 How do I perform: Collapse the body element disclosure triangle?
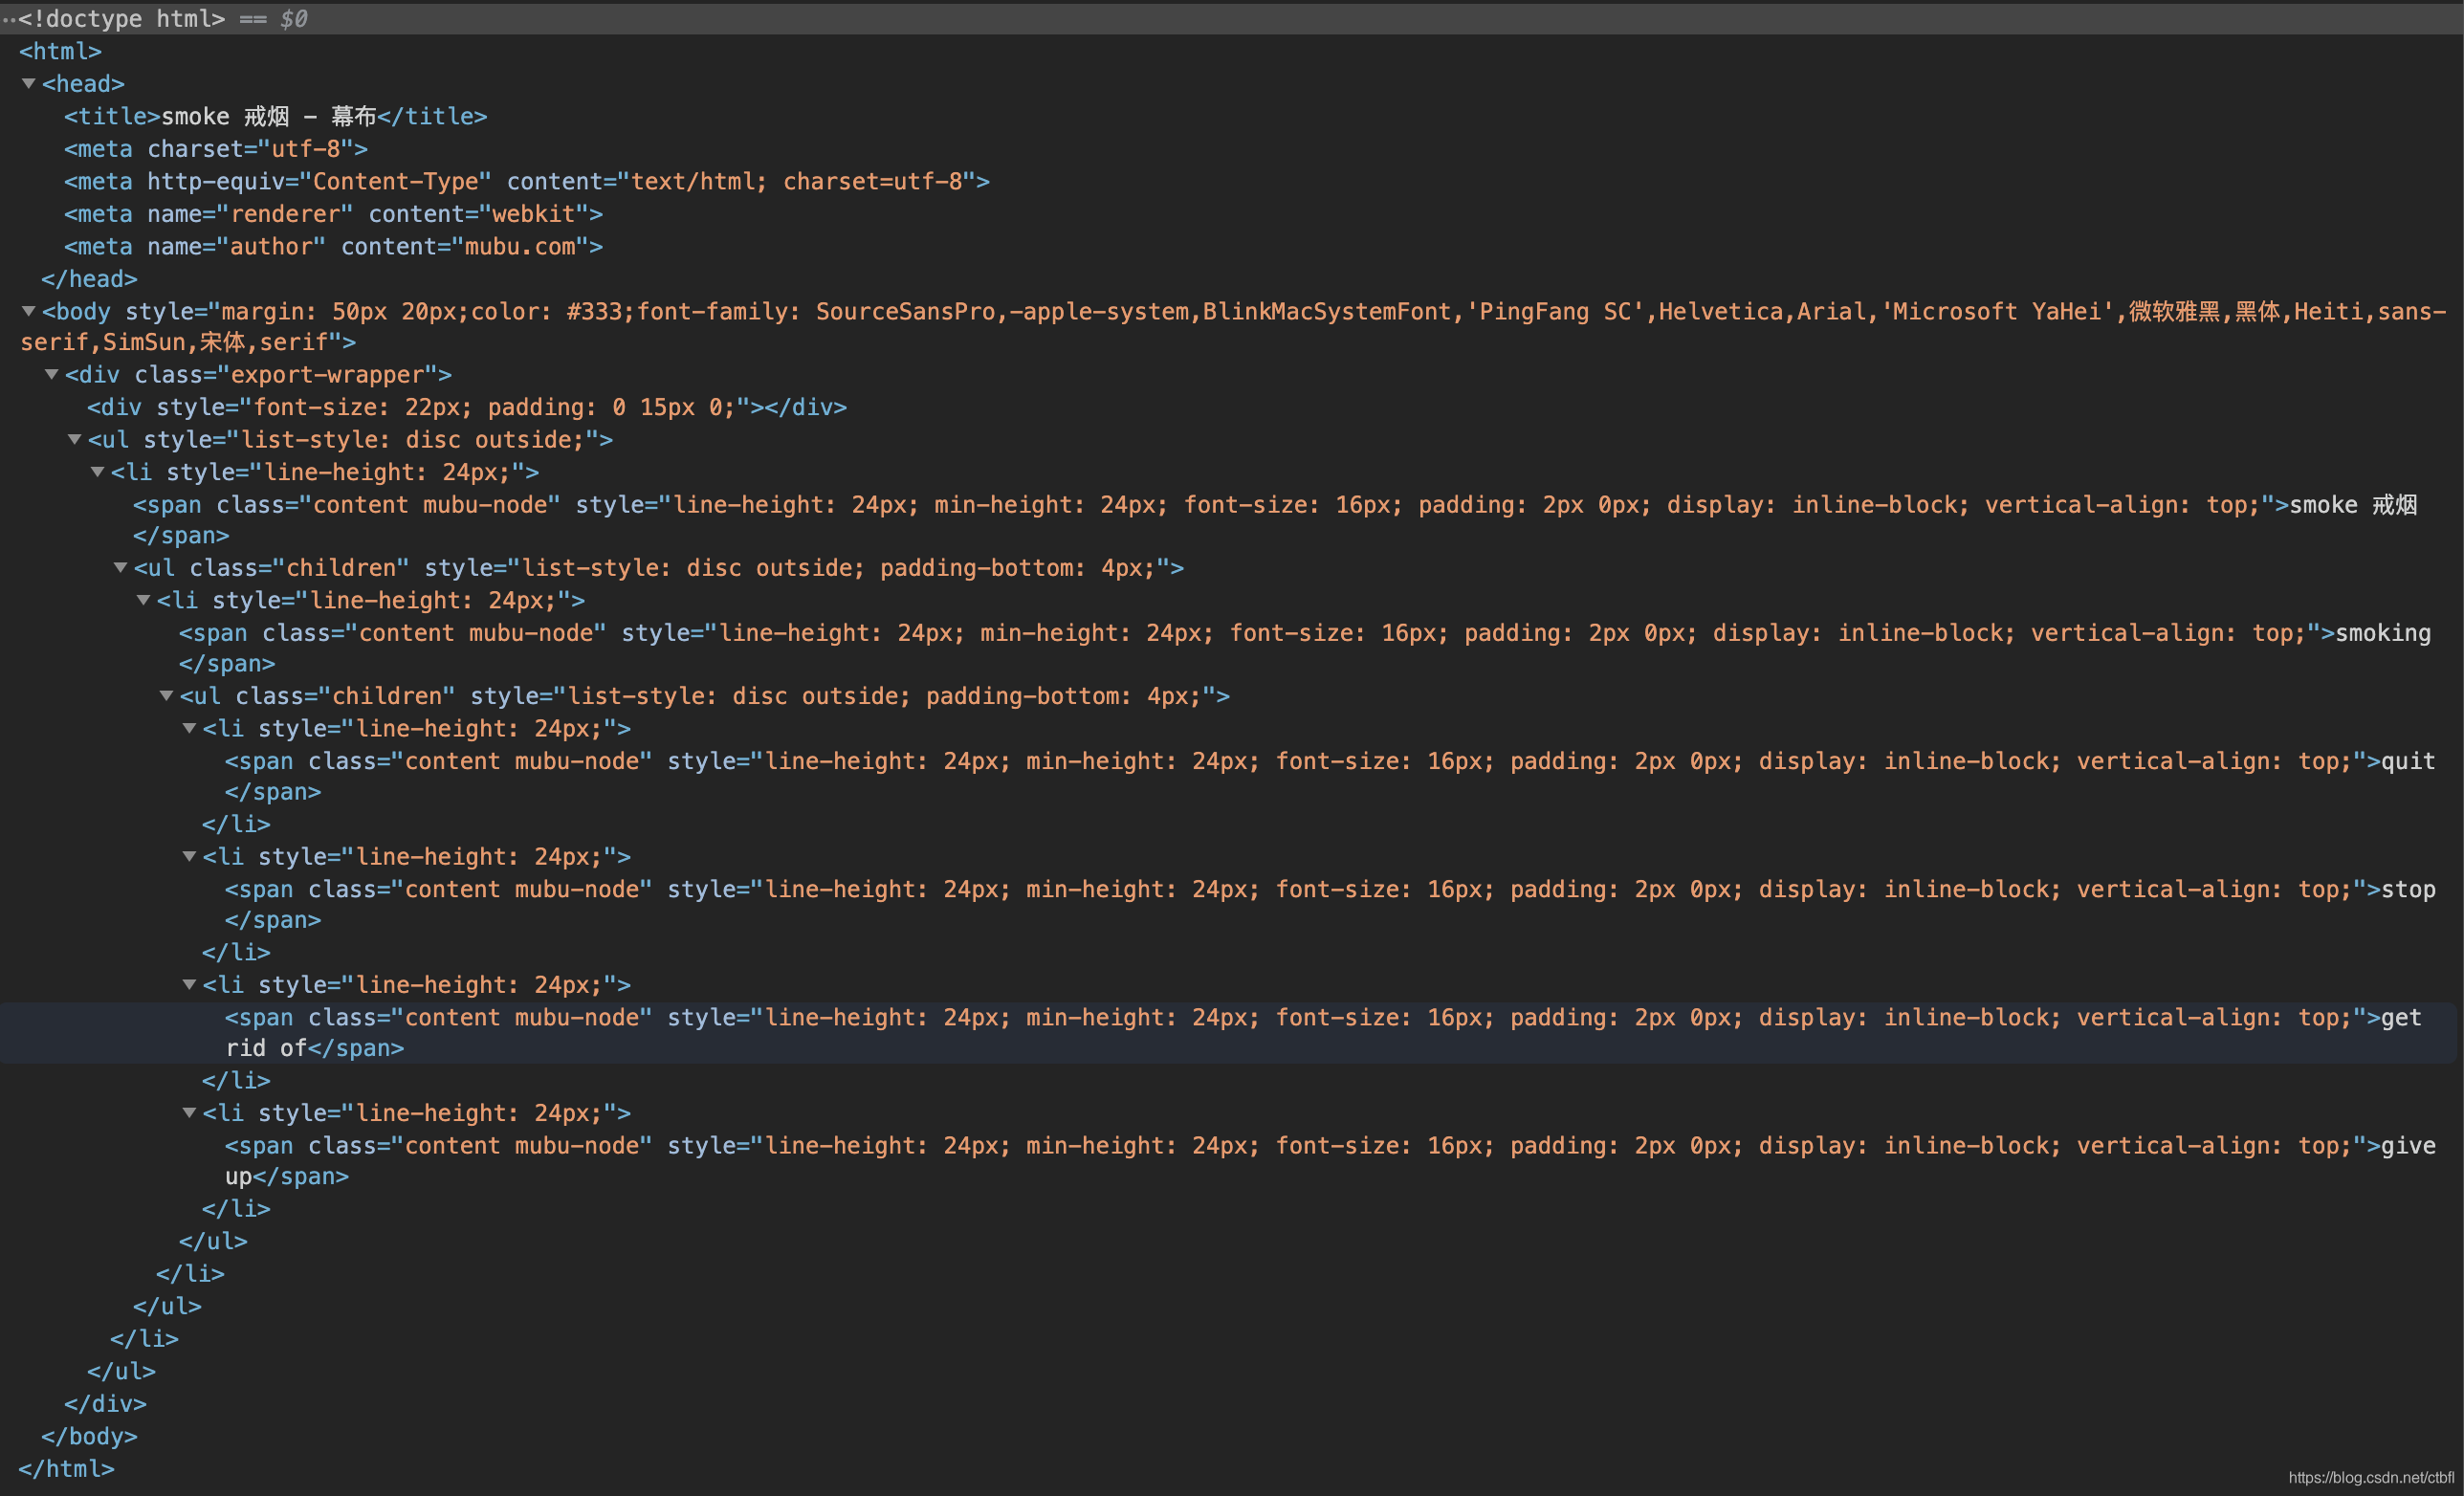[29, 312]
